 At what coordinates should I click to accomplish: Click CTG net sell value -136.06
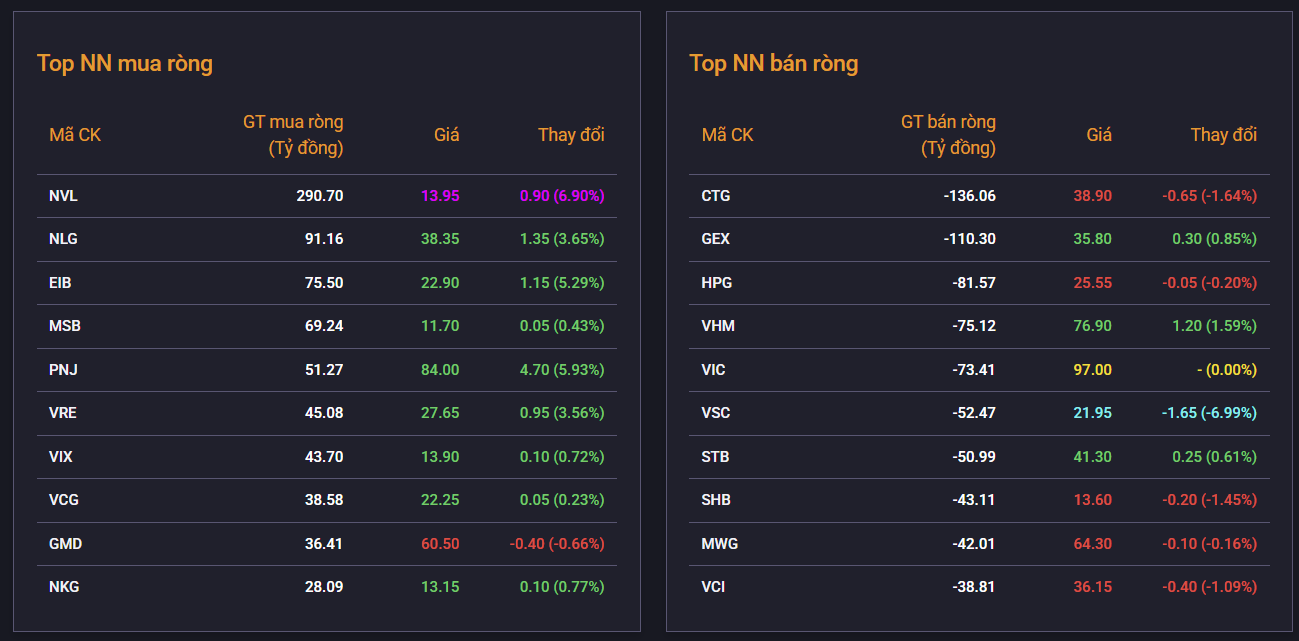[970, 196]
